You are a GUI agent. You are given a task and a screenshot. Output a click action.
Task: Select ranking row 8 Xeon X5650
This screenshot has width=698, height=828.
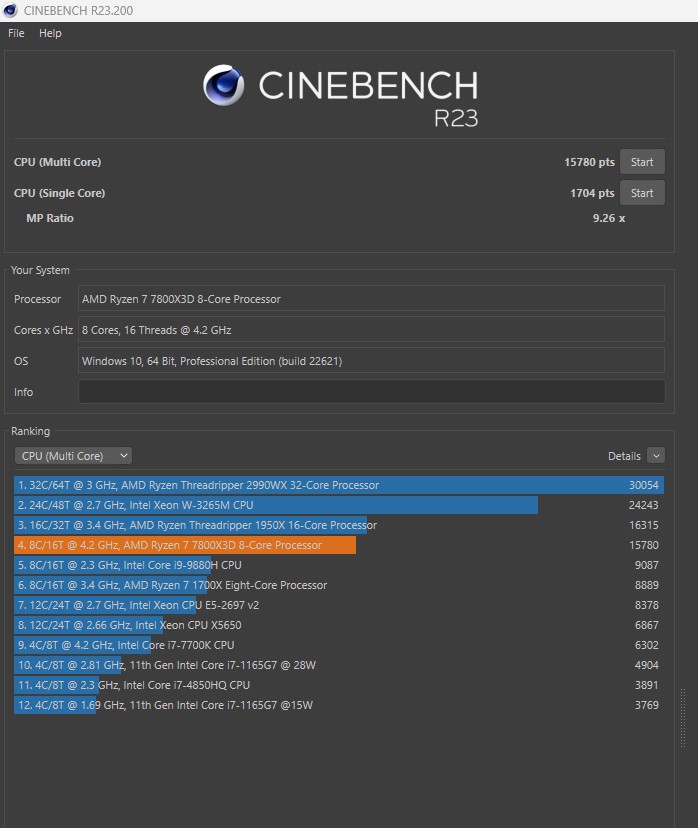point(339,625)
